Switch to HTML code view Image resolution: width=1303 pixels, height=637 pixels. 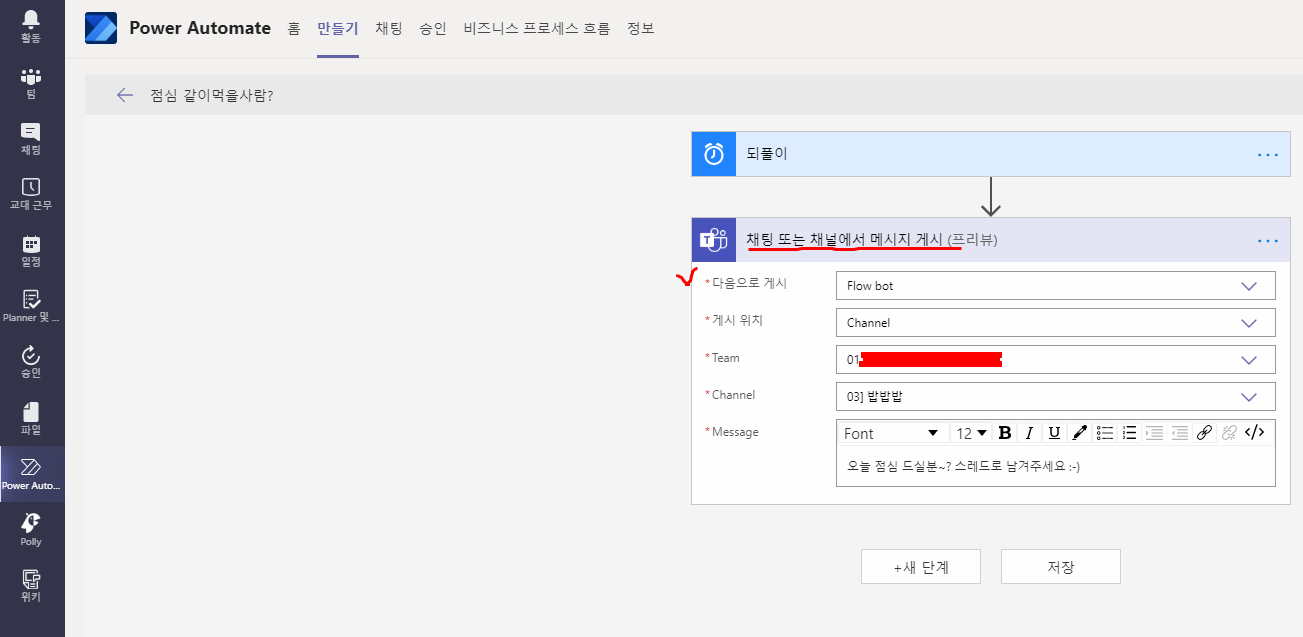coord(1255,433)
